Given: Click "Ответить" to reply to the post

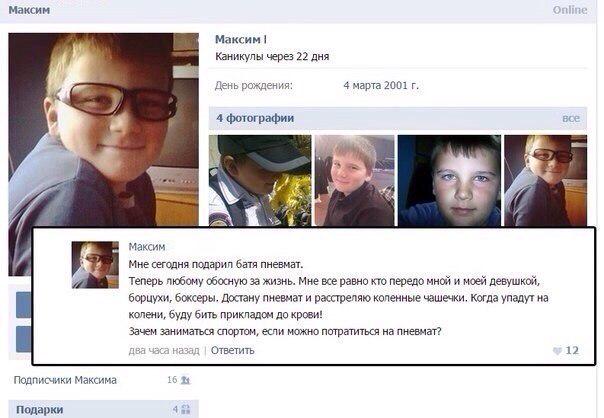Looking at the screenshot, I should [x=233, y=350].
